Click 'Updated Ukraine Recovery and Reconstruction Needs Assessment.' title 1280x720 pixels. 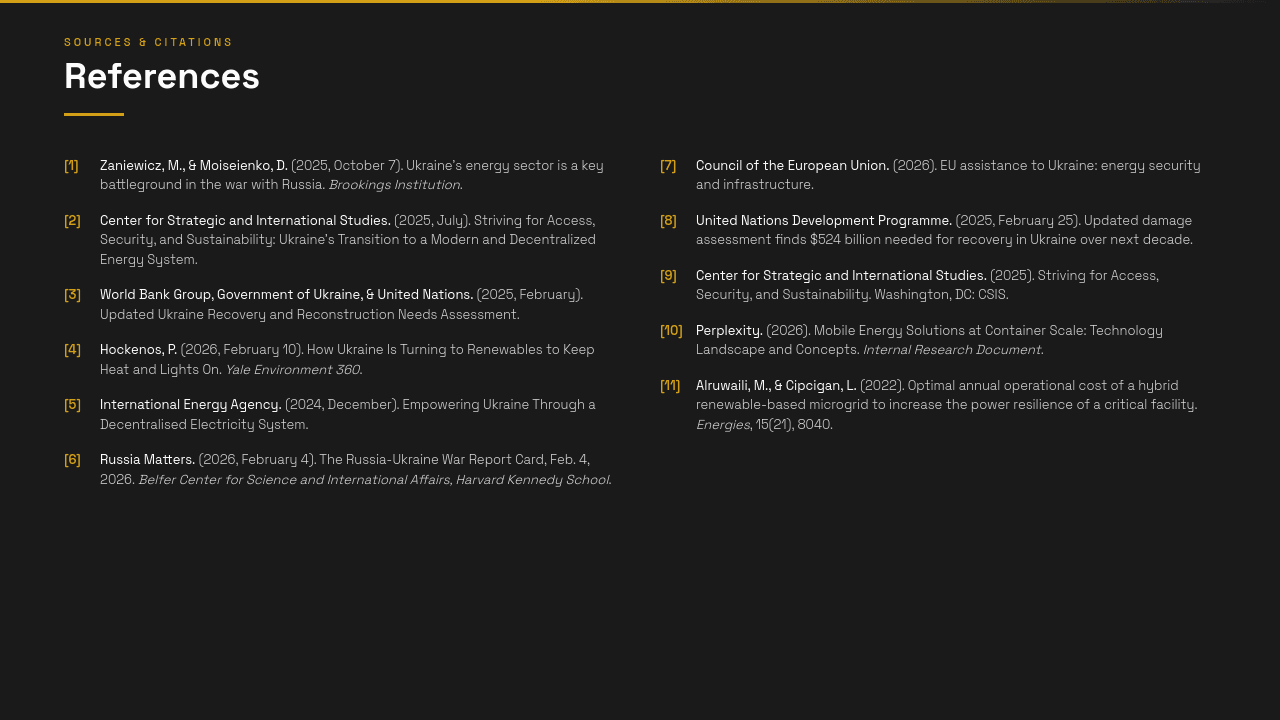(x=310, y=315)
